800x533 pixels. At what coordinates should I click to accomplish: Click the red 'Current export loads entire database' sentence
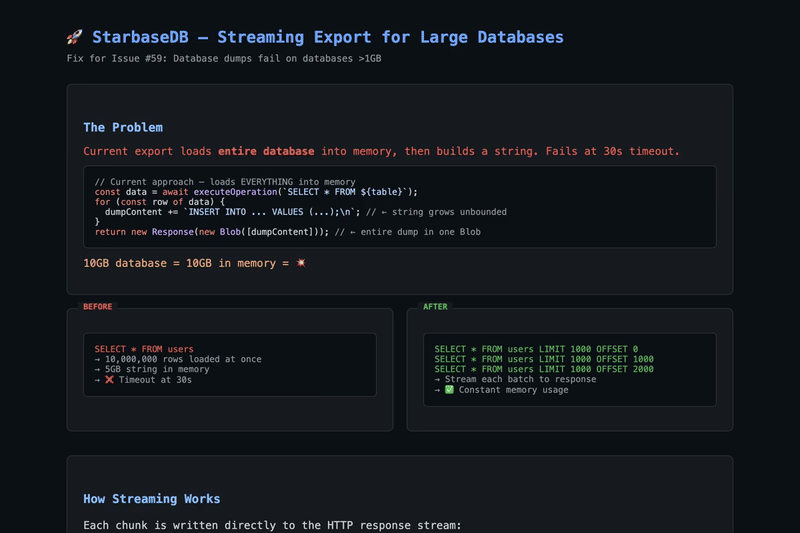click(x=381, y=151)
